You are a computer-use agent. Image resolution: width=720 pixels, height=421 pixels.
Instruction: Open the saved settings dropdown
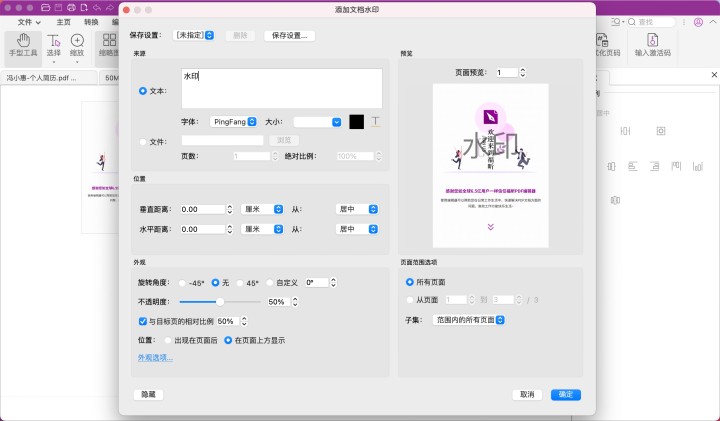tap(195, 35)
